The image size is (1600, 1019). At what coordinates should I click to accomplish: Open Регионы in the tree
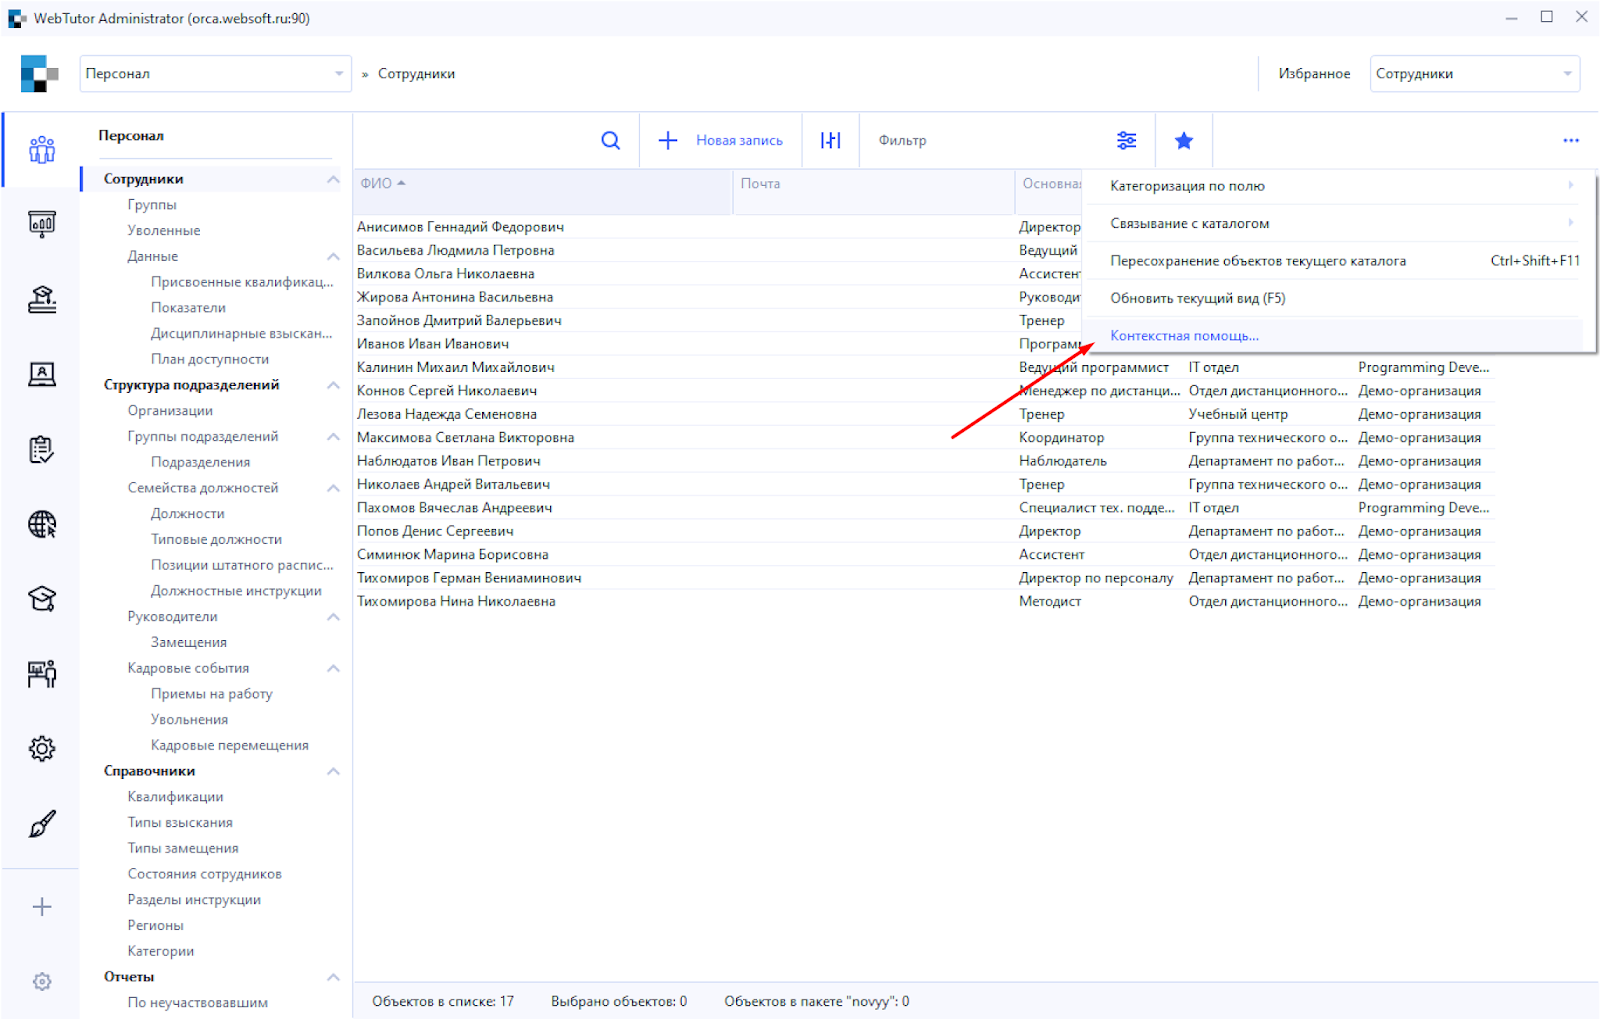[x=155, y=926]
